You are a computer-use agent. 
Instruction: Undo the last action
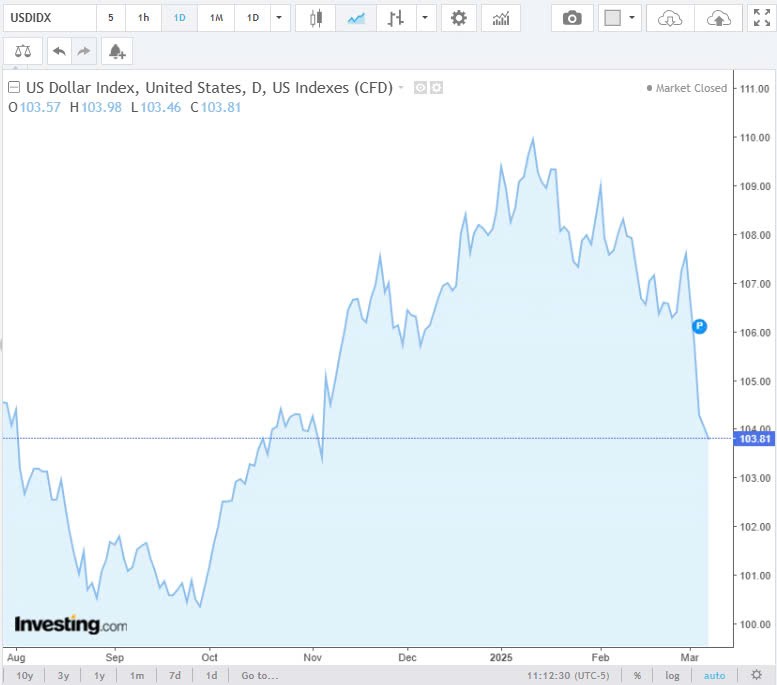click(59, 51)
